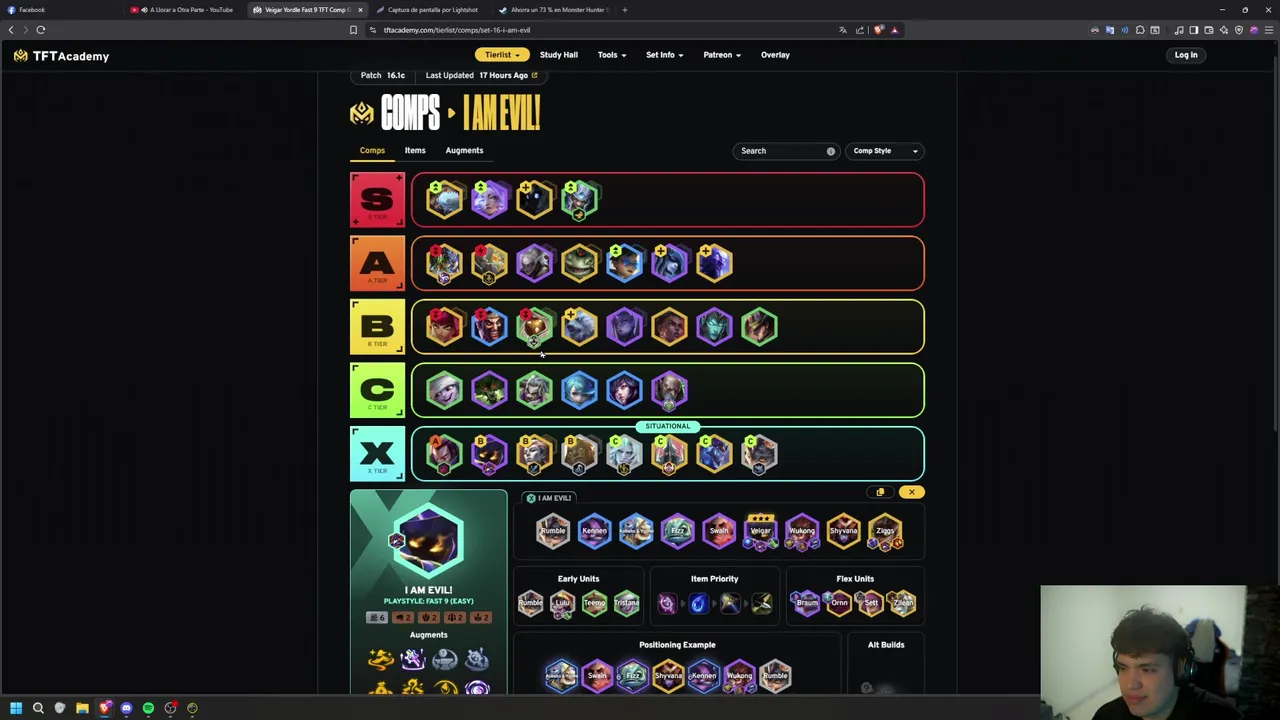Select the first comp icon in S tier
The image size is (1280, 720).
click(444, 200)
